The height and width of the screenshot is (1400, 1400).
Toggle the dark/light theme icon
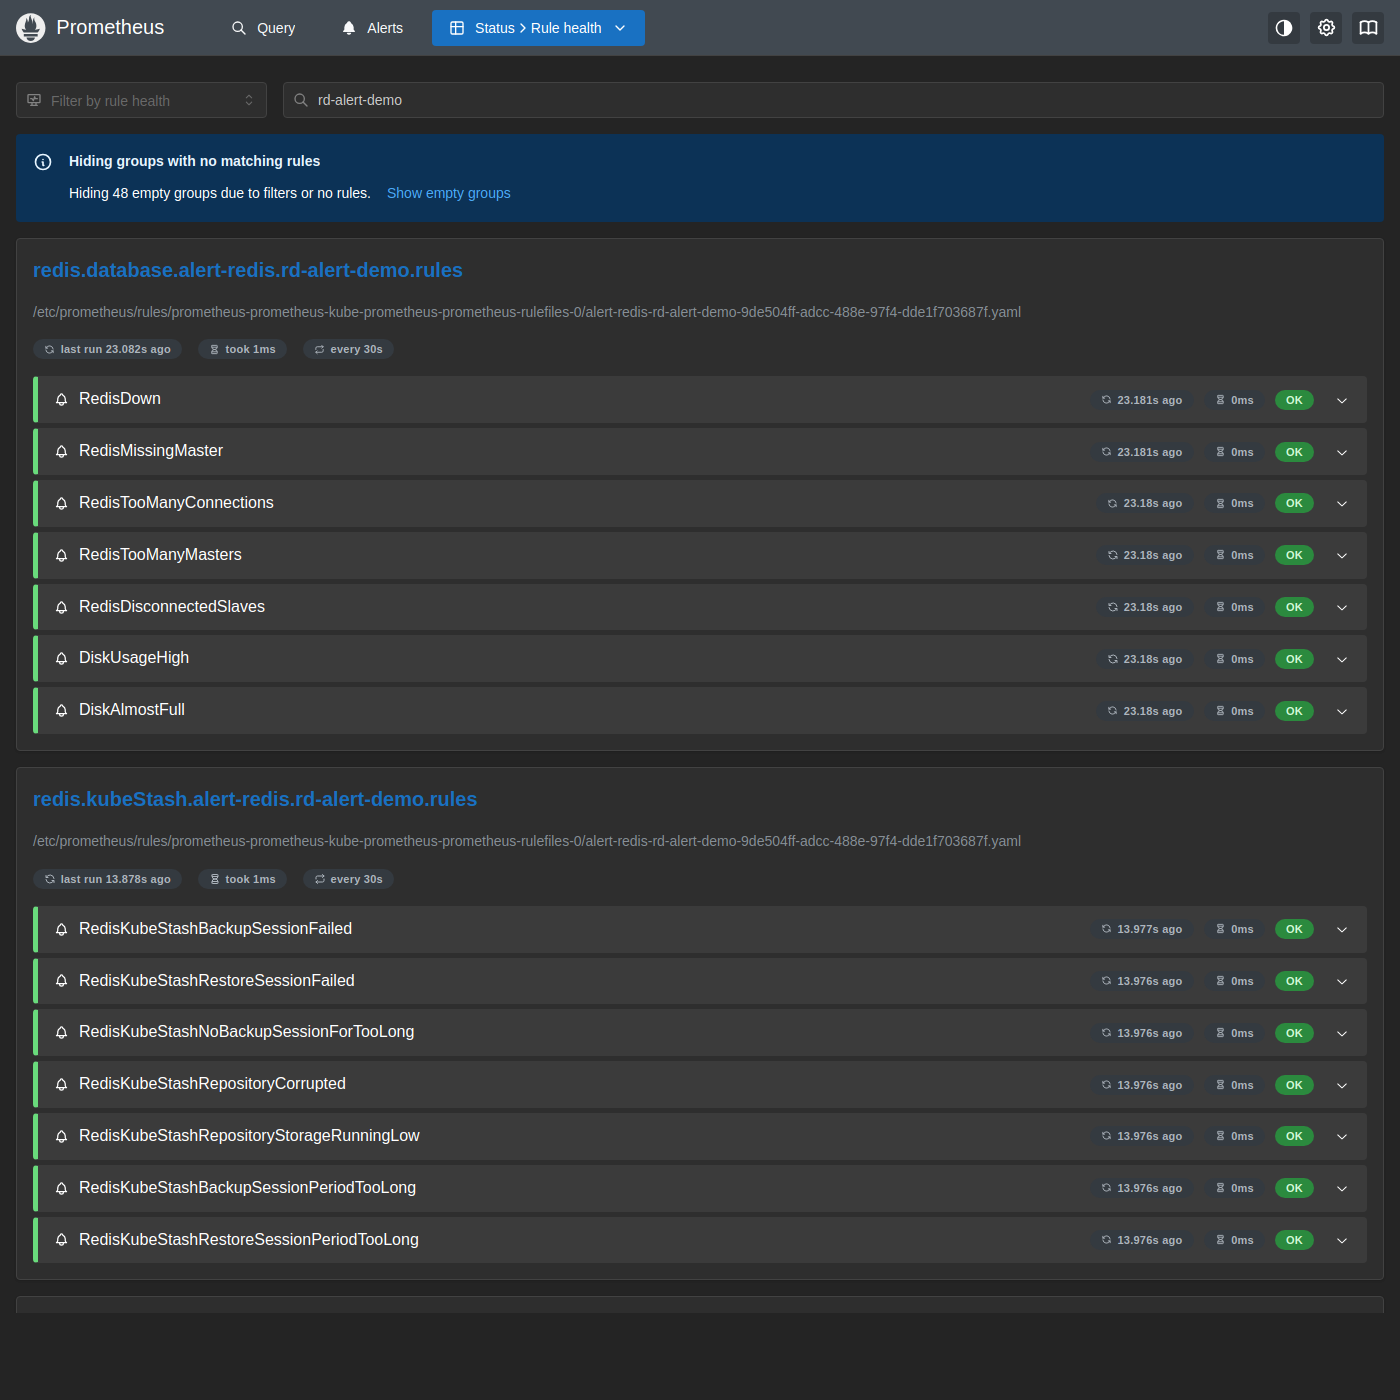1284,28
